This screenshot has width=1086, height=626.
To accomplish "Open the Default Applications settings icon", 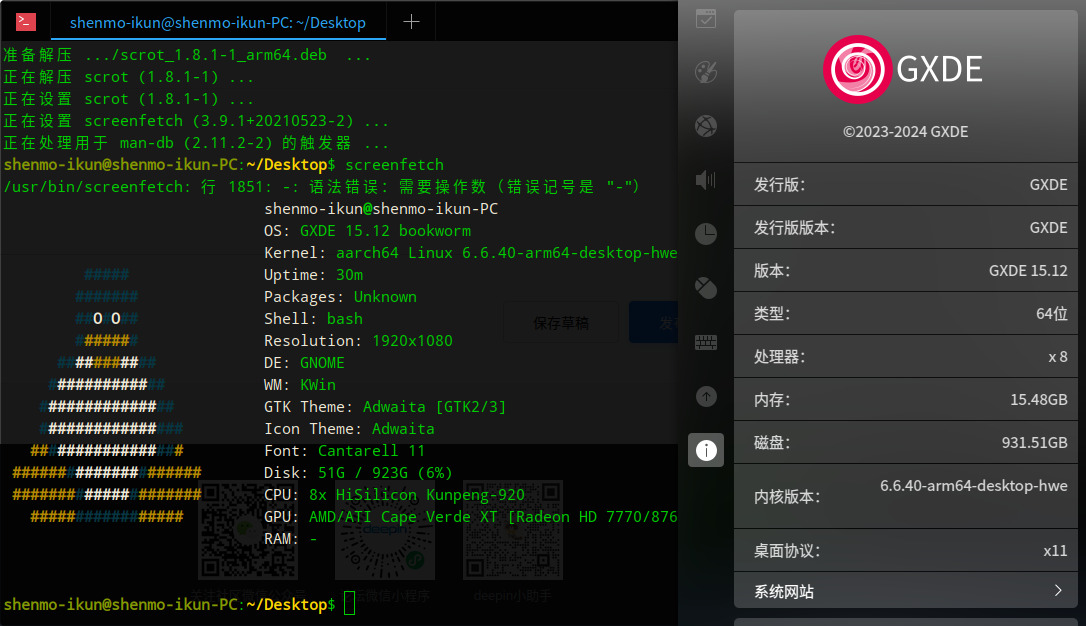I will (x=706, y=19).
